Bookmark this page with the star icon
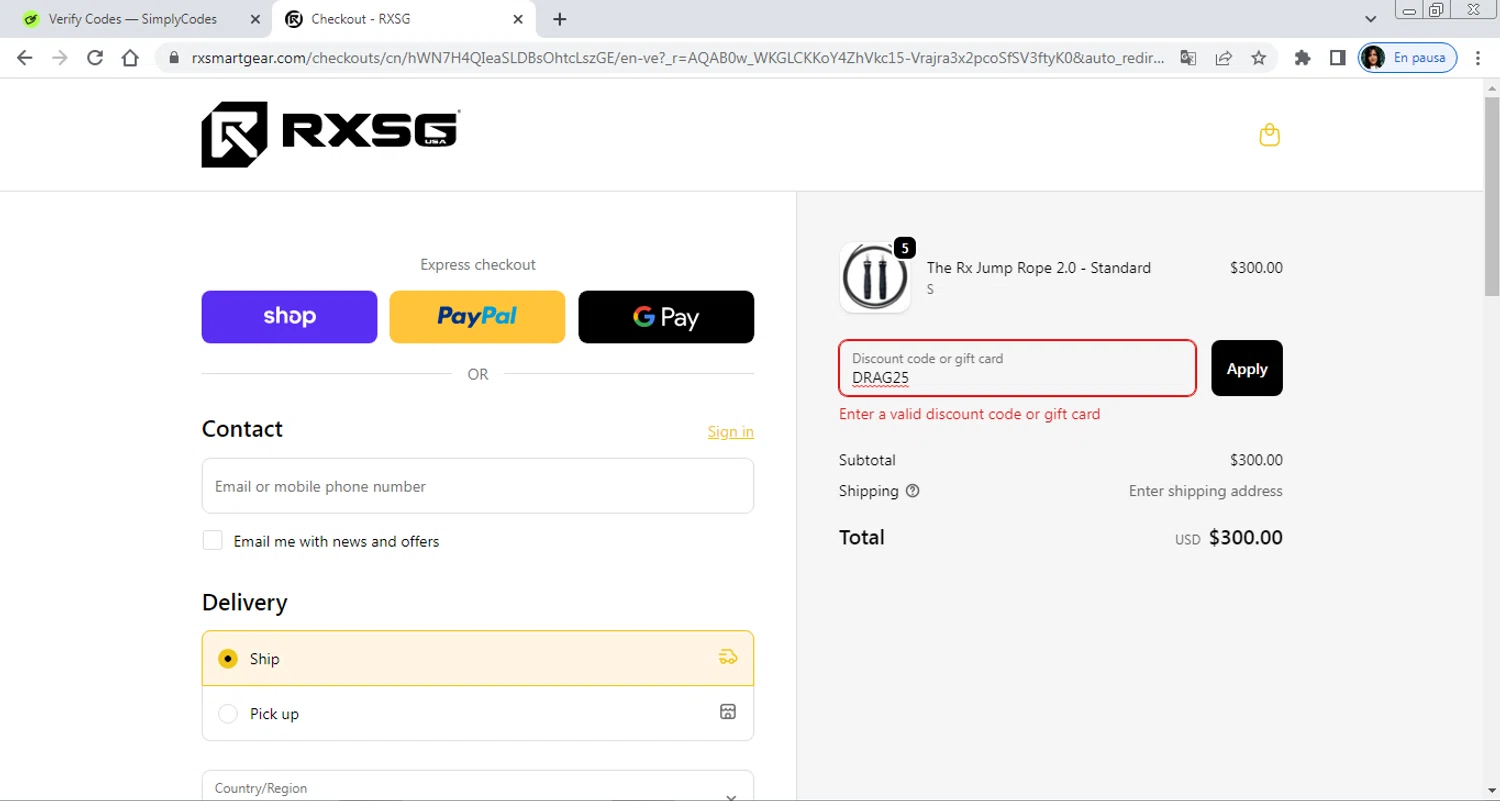This screenshot has height=801, width=1500. pyautogui.click(x=1259, y=58)
